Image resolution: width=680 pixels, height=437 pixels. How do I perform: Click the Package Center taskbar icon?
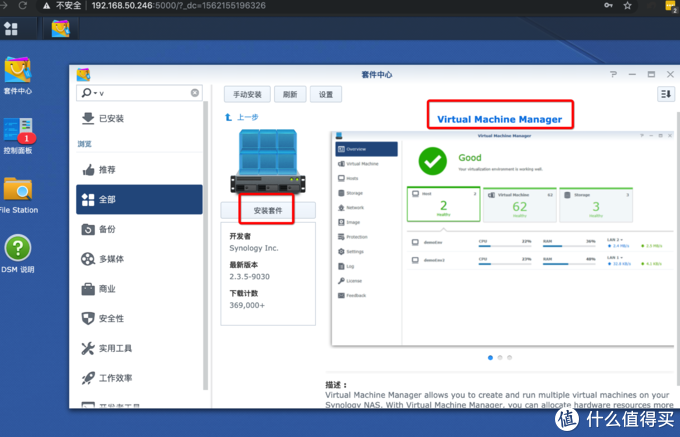[60, 29]
